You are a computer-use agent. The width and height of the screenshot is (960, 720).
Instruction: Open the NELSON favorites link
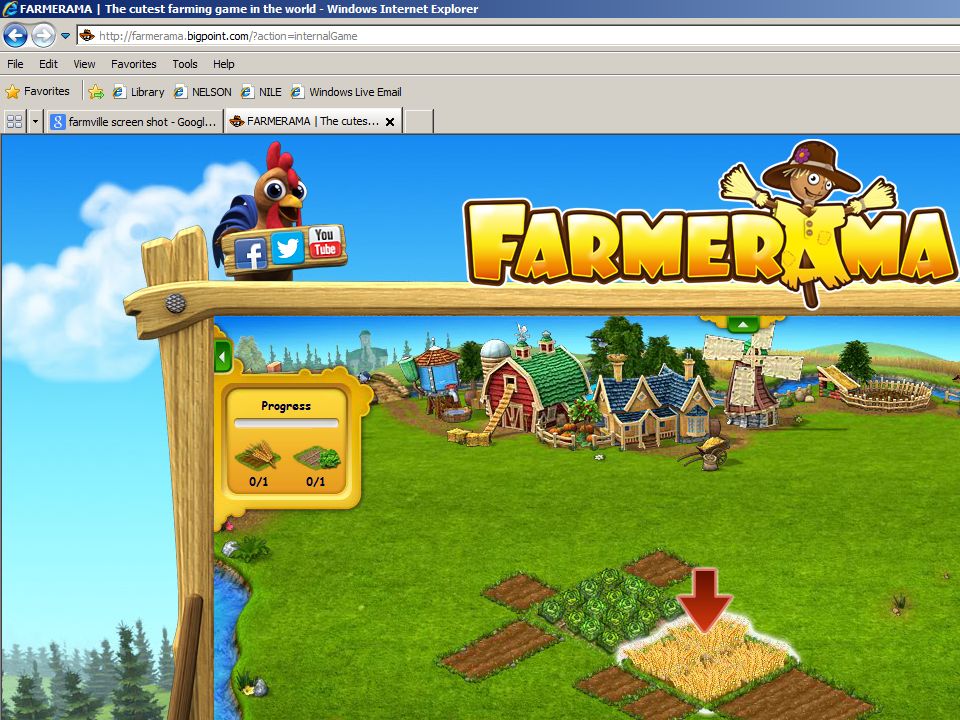coord(203,92)
